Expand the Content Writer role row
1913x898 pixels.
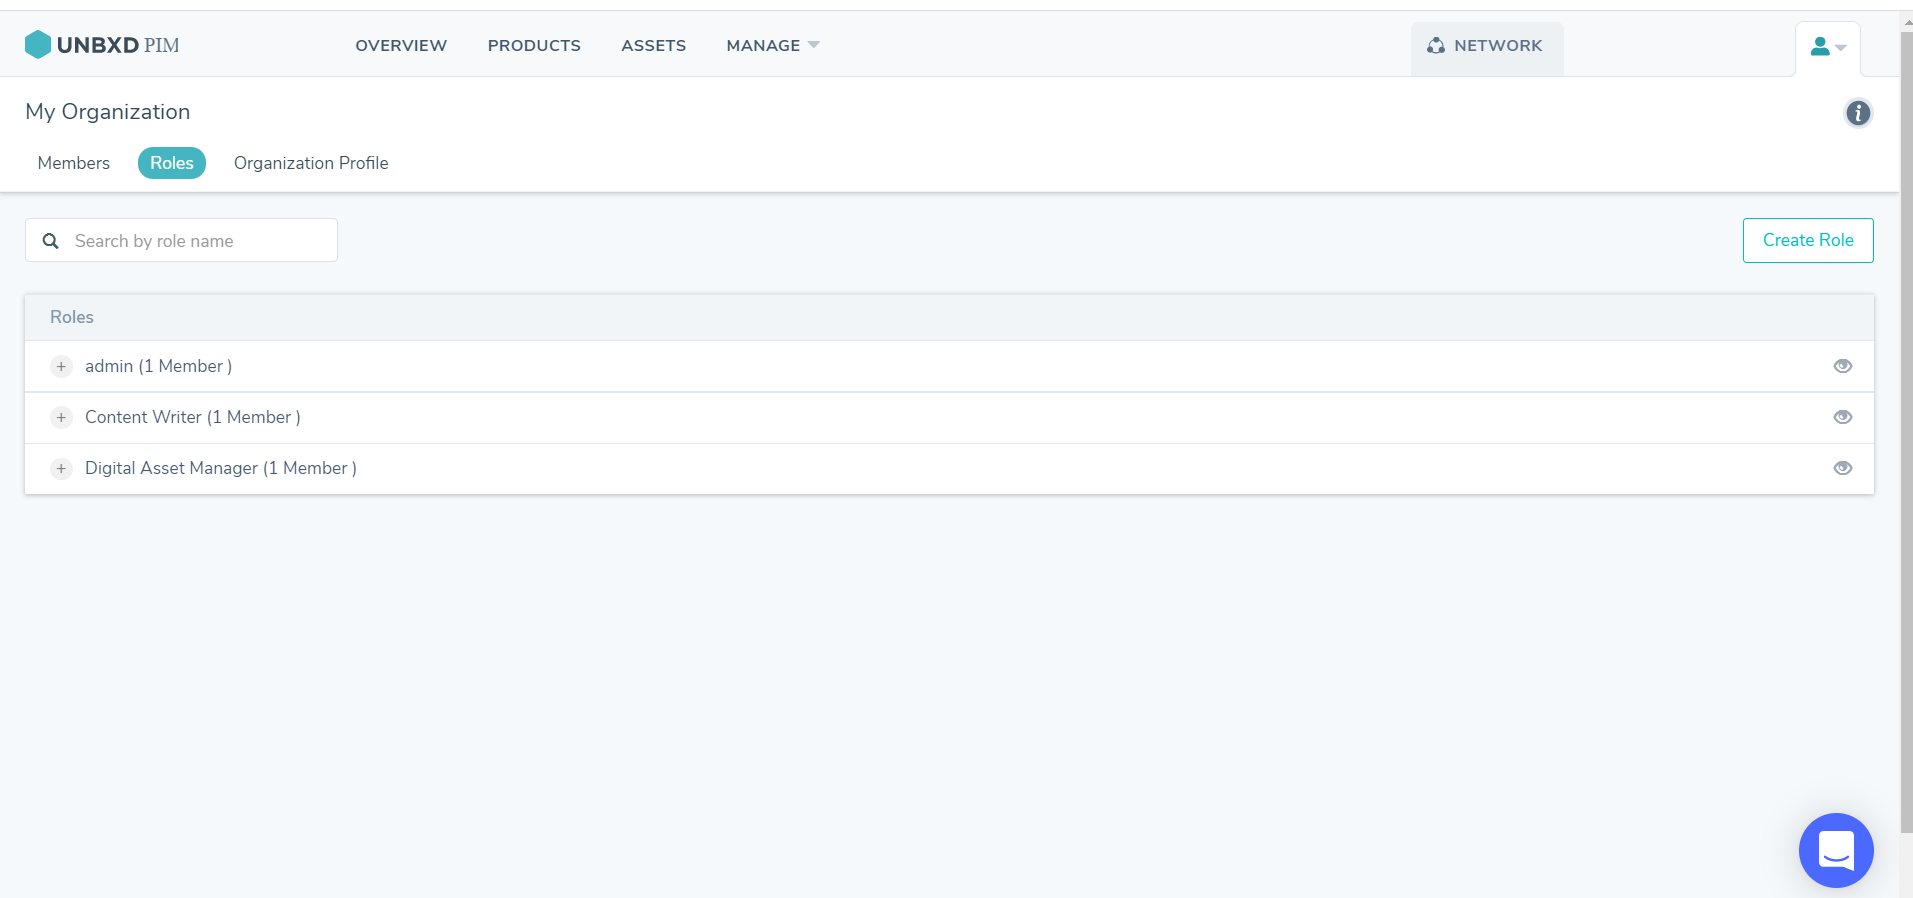click(x=61, y=418)
